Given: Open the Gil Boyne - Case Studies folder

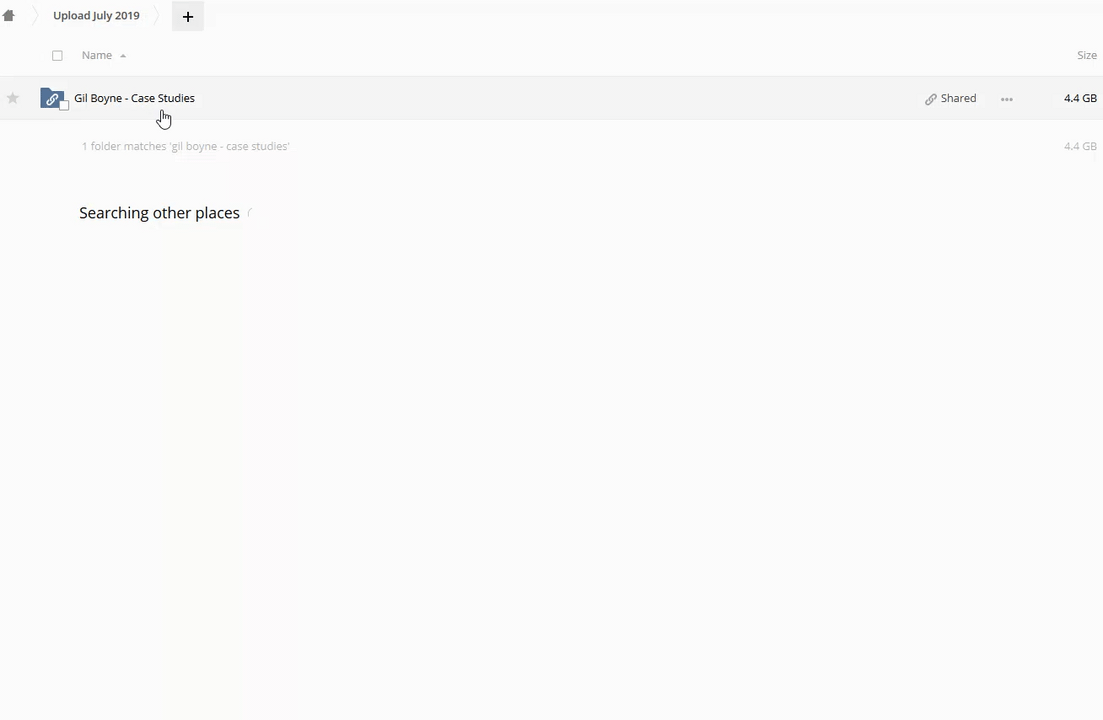Looking at the screenshot, I should tap(134, 98).
